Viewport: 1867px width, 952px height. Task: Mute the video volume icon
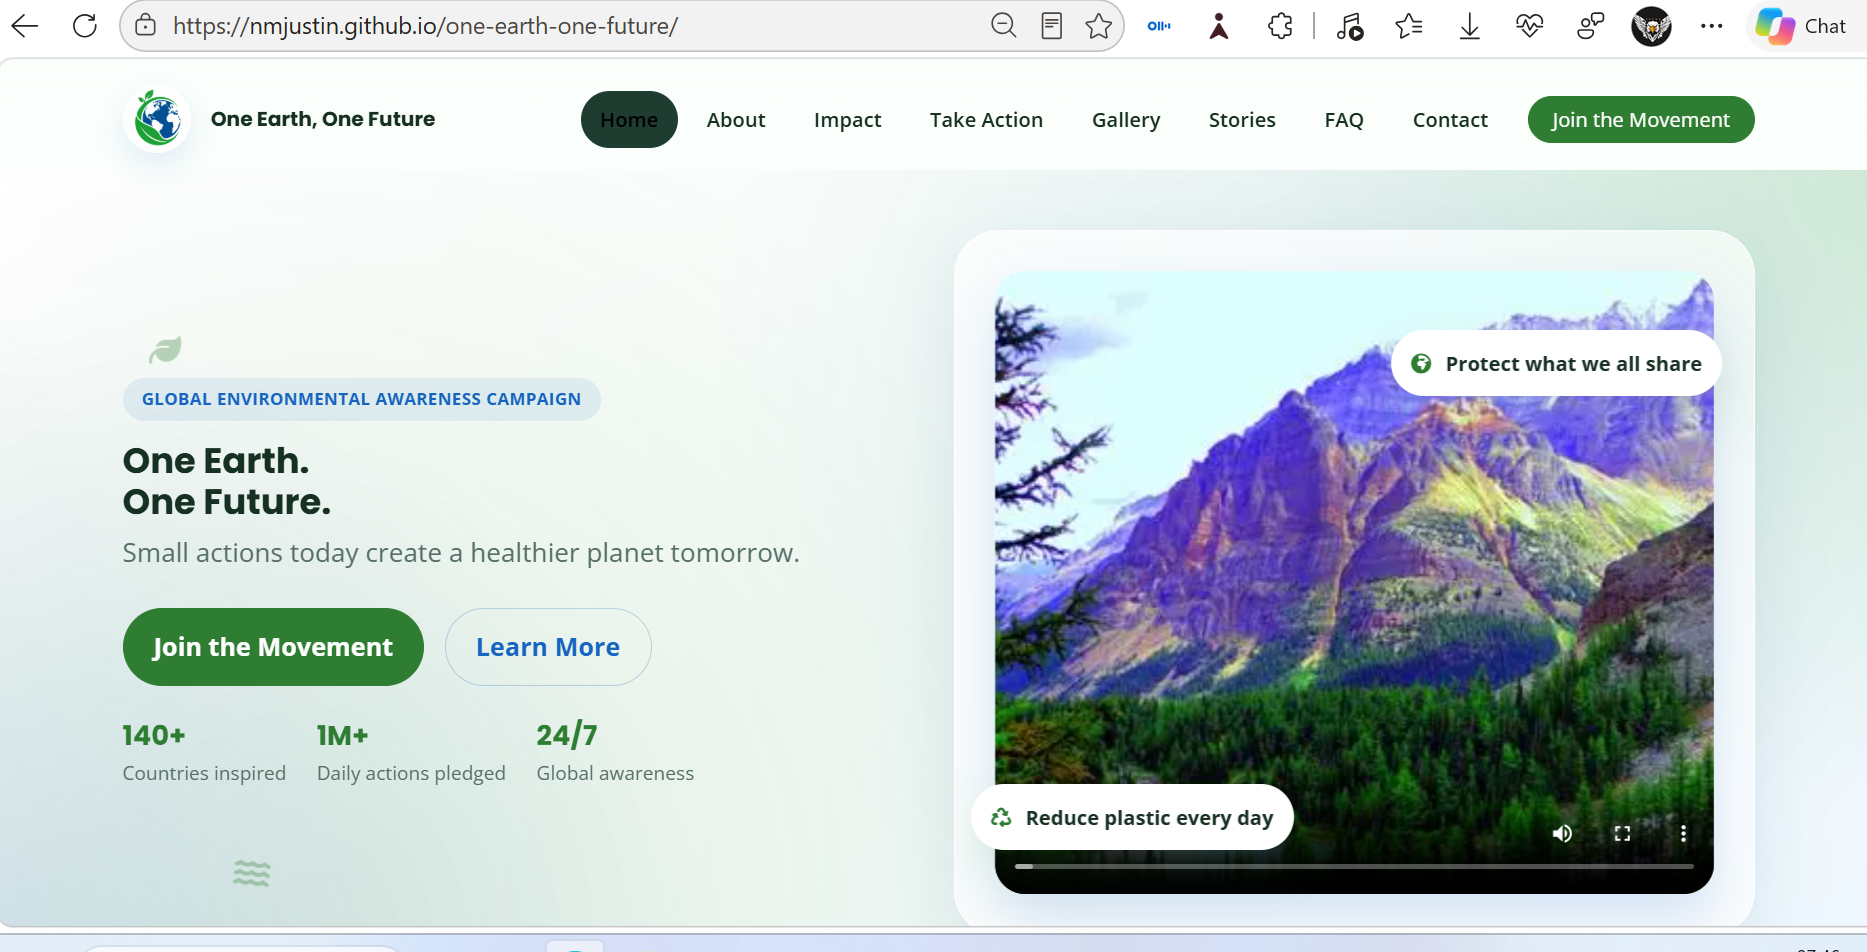tap(1562, 833)
